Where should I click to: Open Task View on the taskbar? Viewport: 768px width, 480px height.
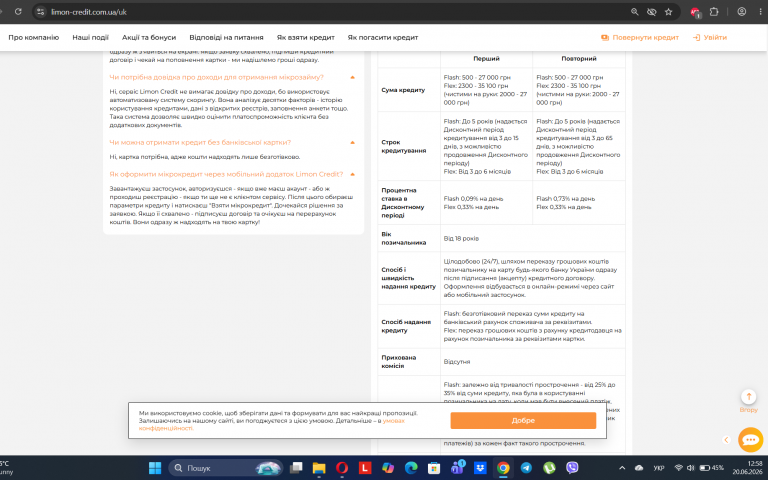coord(296,468)
